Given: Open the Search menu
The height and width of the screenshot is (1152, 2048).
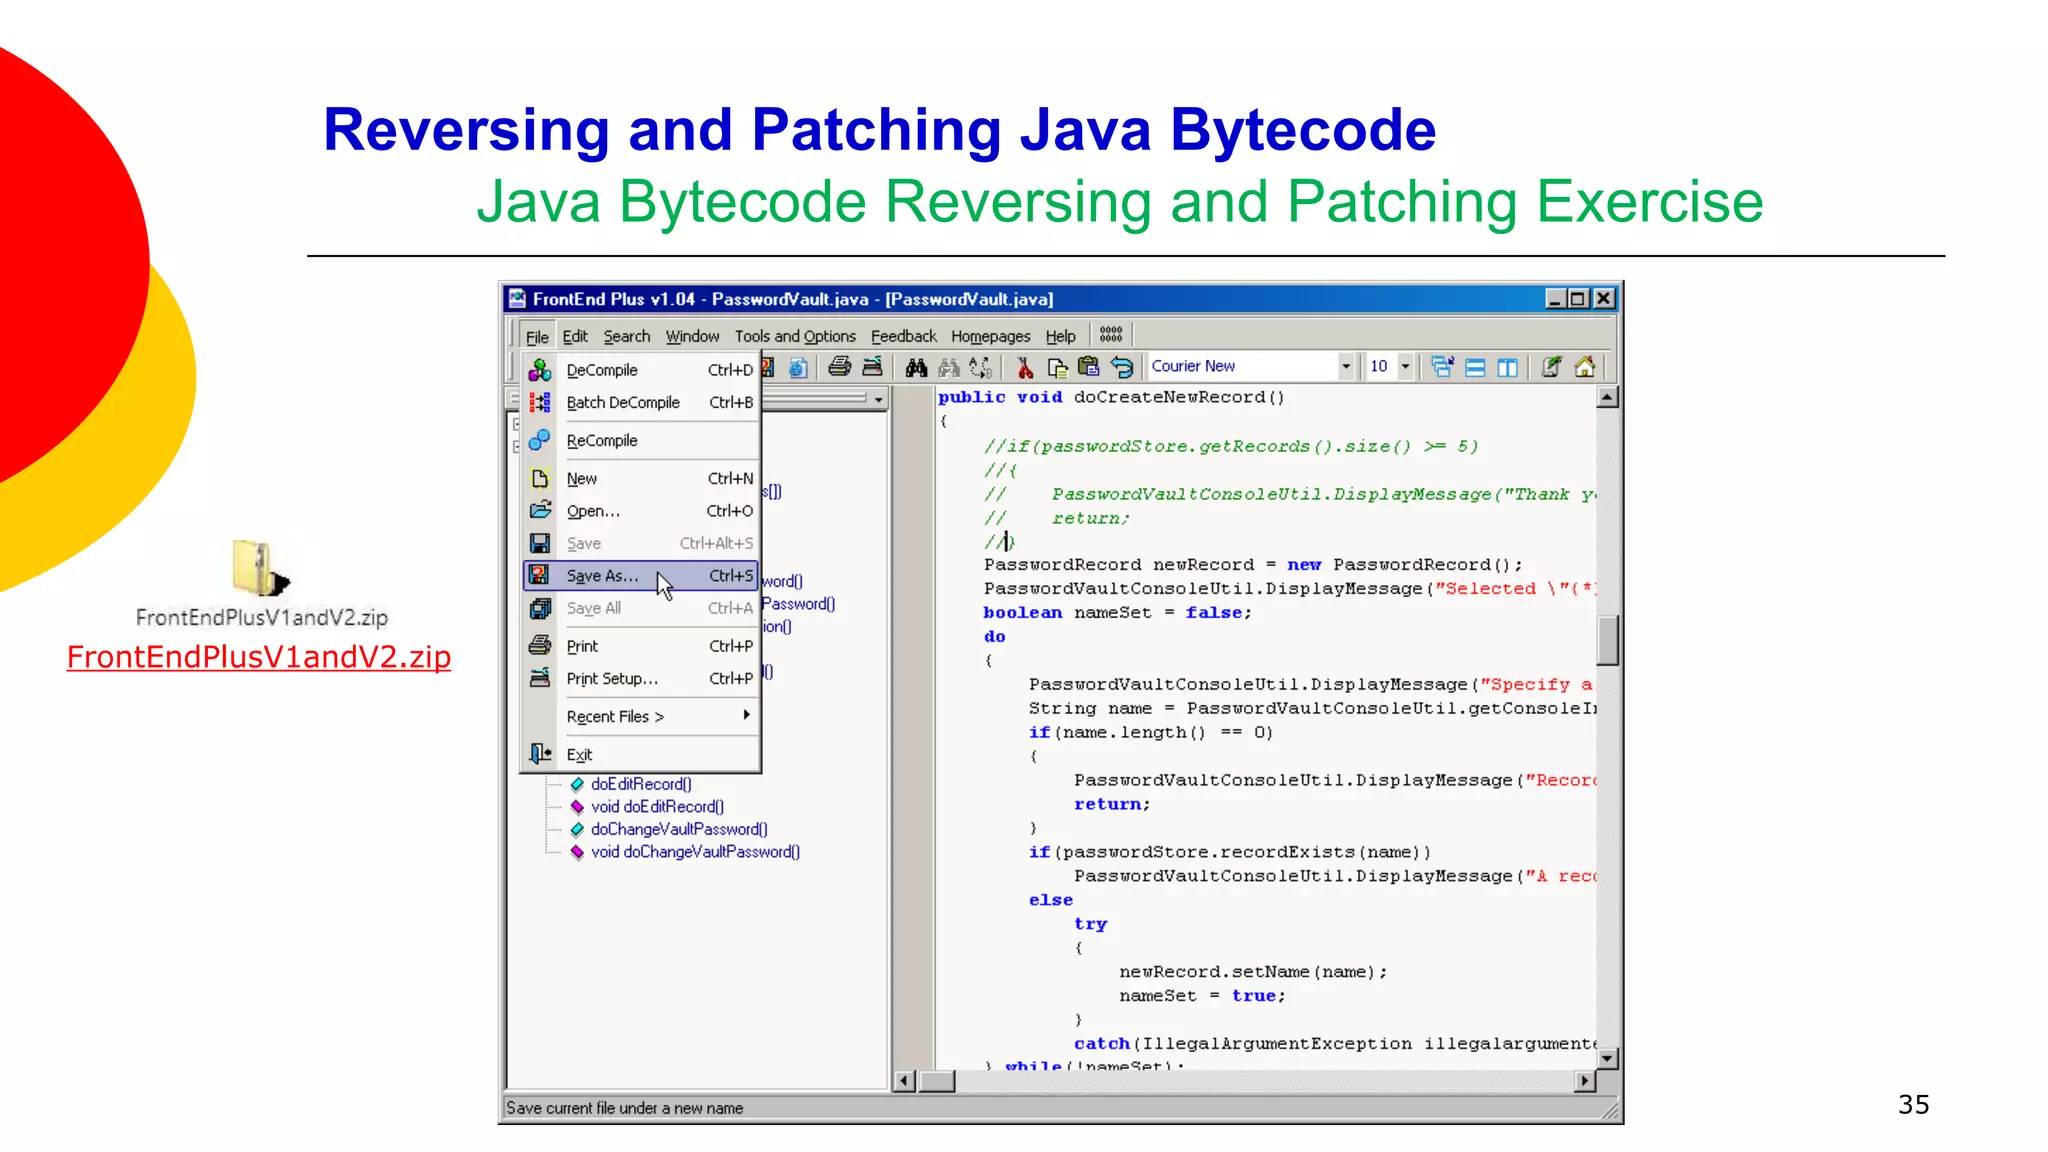Looking at the screenshot, I should 626,336.
